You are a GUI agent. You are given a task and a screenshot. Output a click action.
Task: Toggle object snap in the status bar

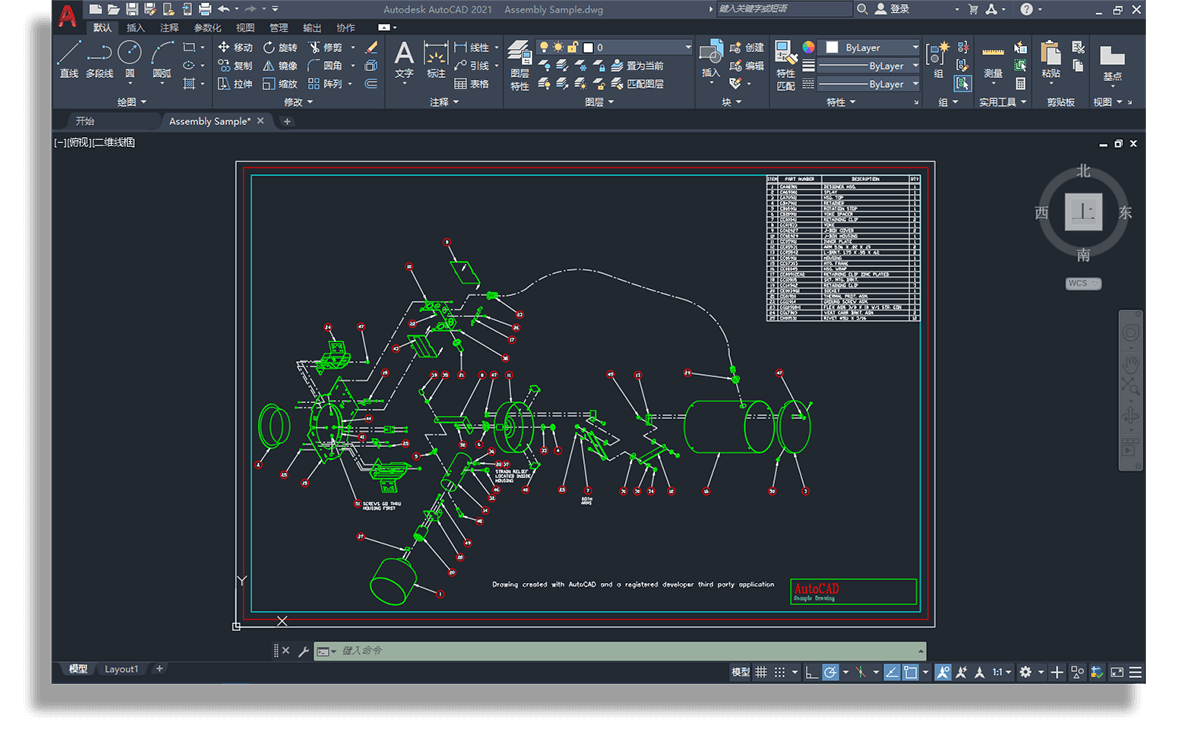click(910, 672)
